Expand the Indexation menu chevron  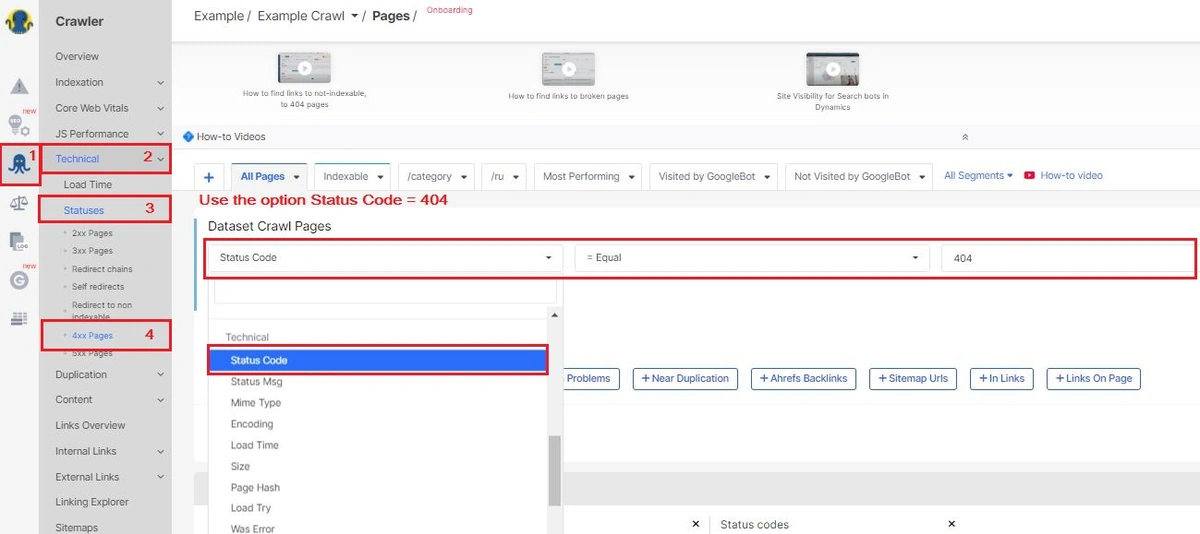point(161,83)
